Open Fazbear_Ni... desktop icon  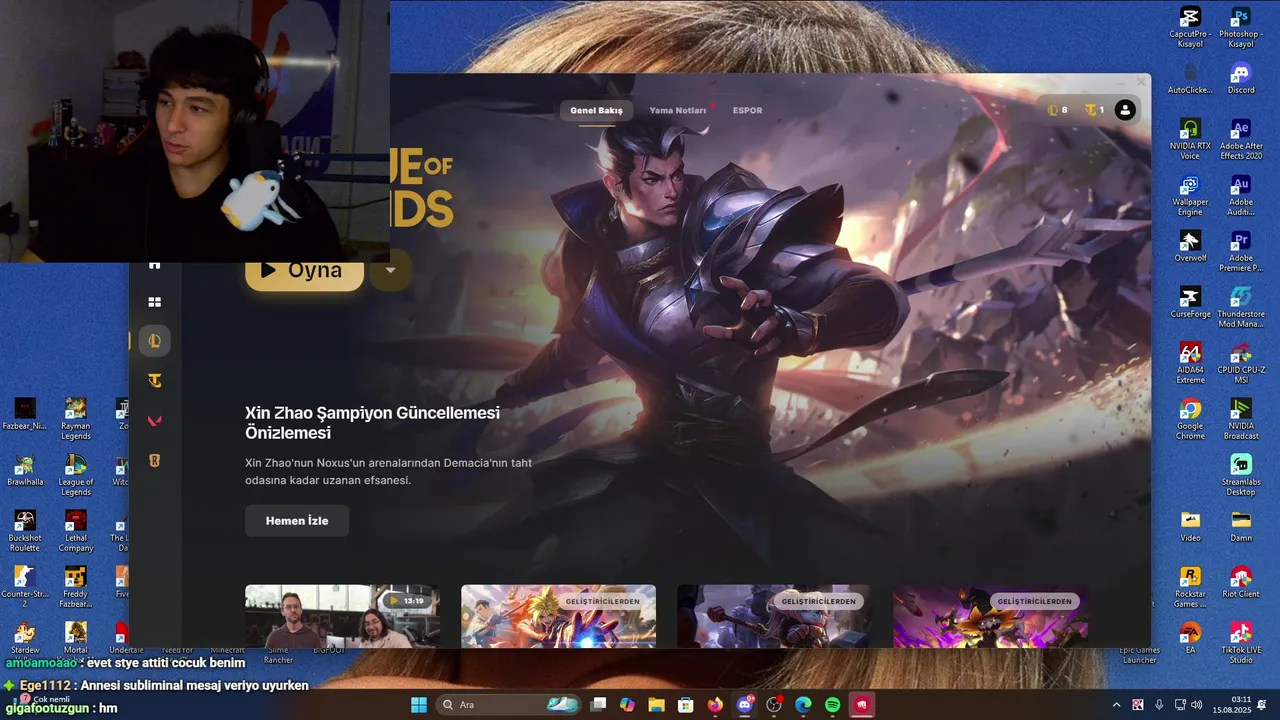(x=25, y=414)
